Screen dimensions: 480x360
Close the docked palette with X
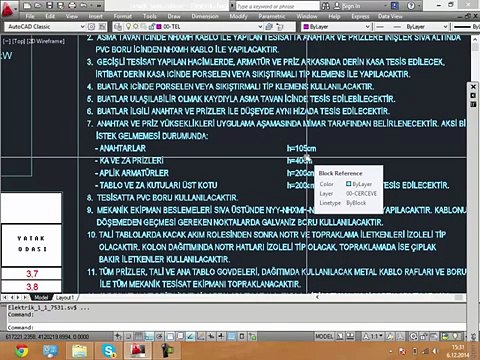(x=473, y=87)
